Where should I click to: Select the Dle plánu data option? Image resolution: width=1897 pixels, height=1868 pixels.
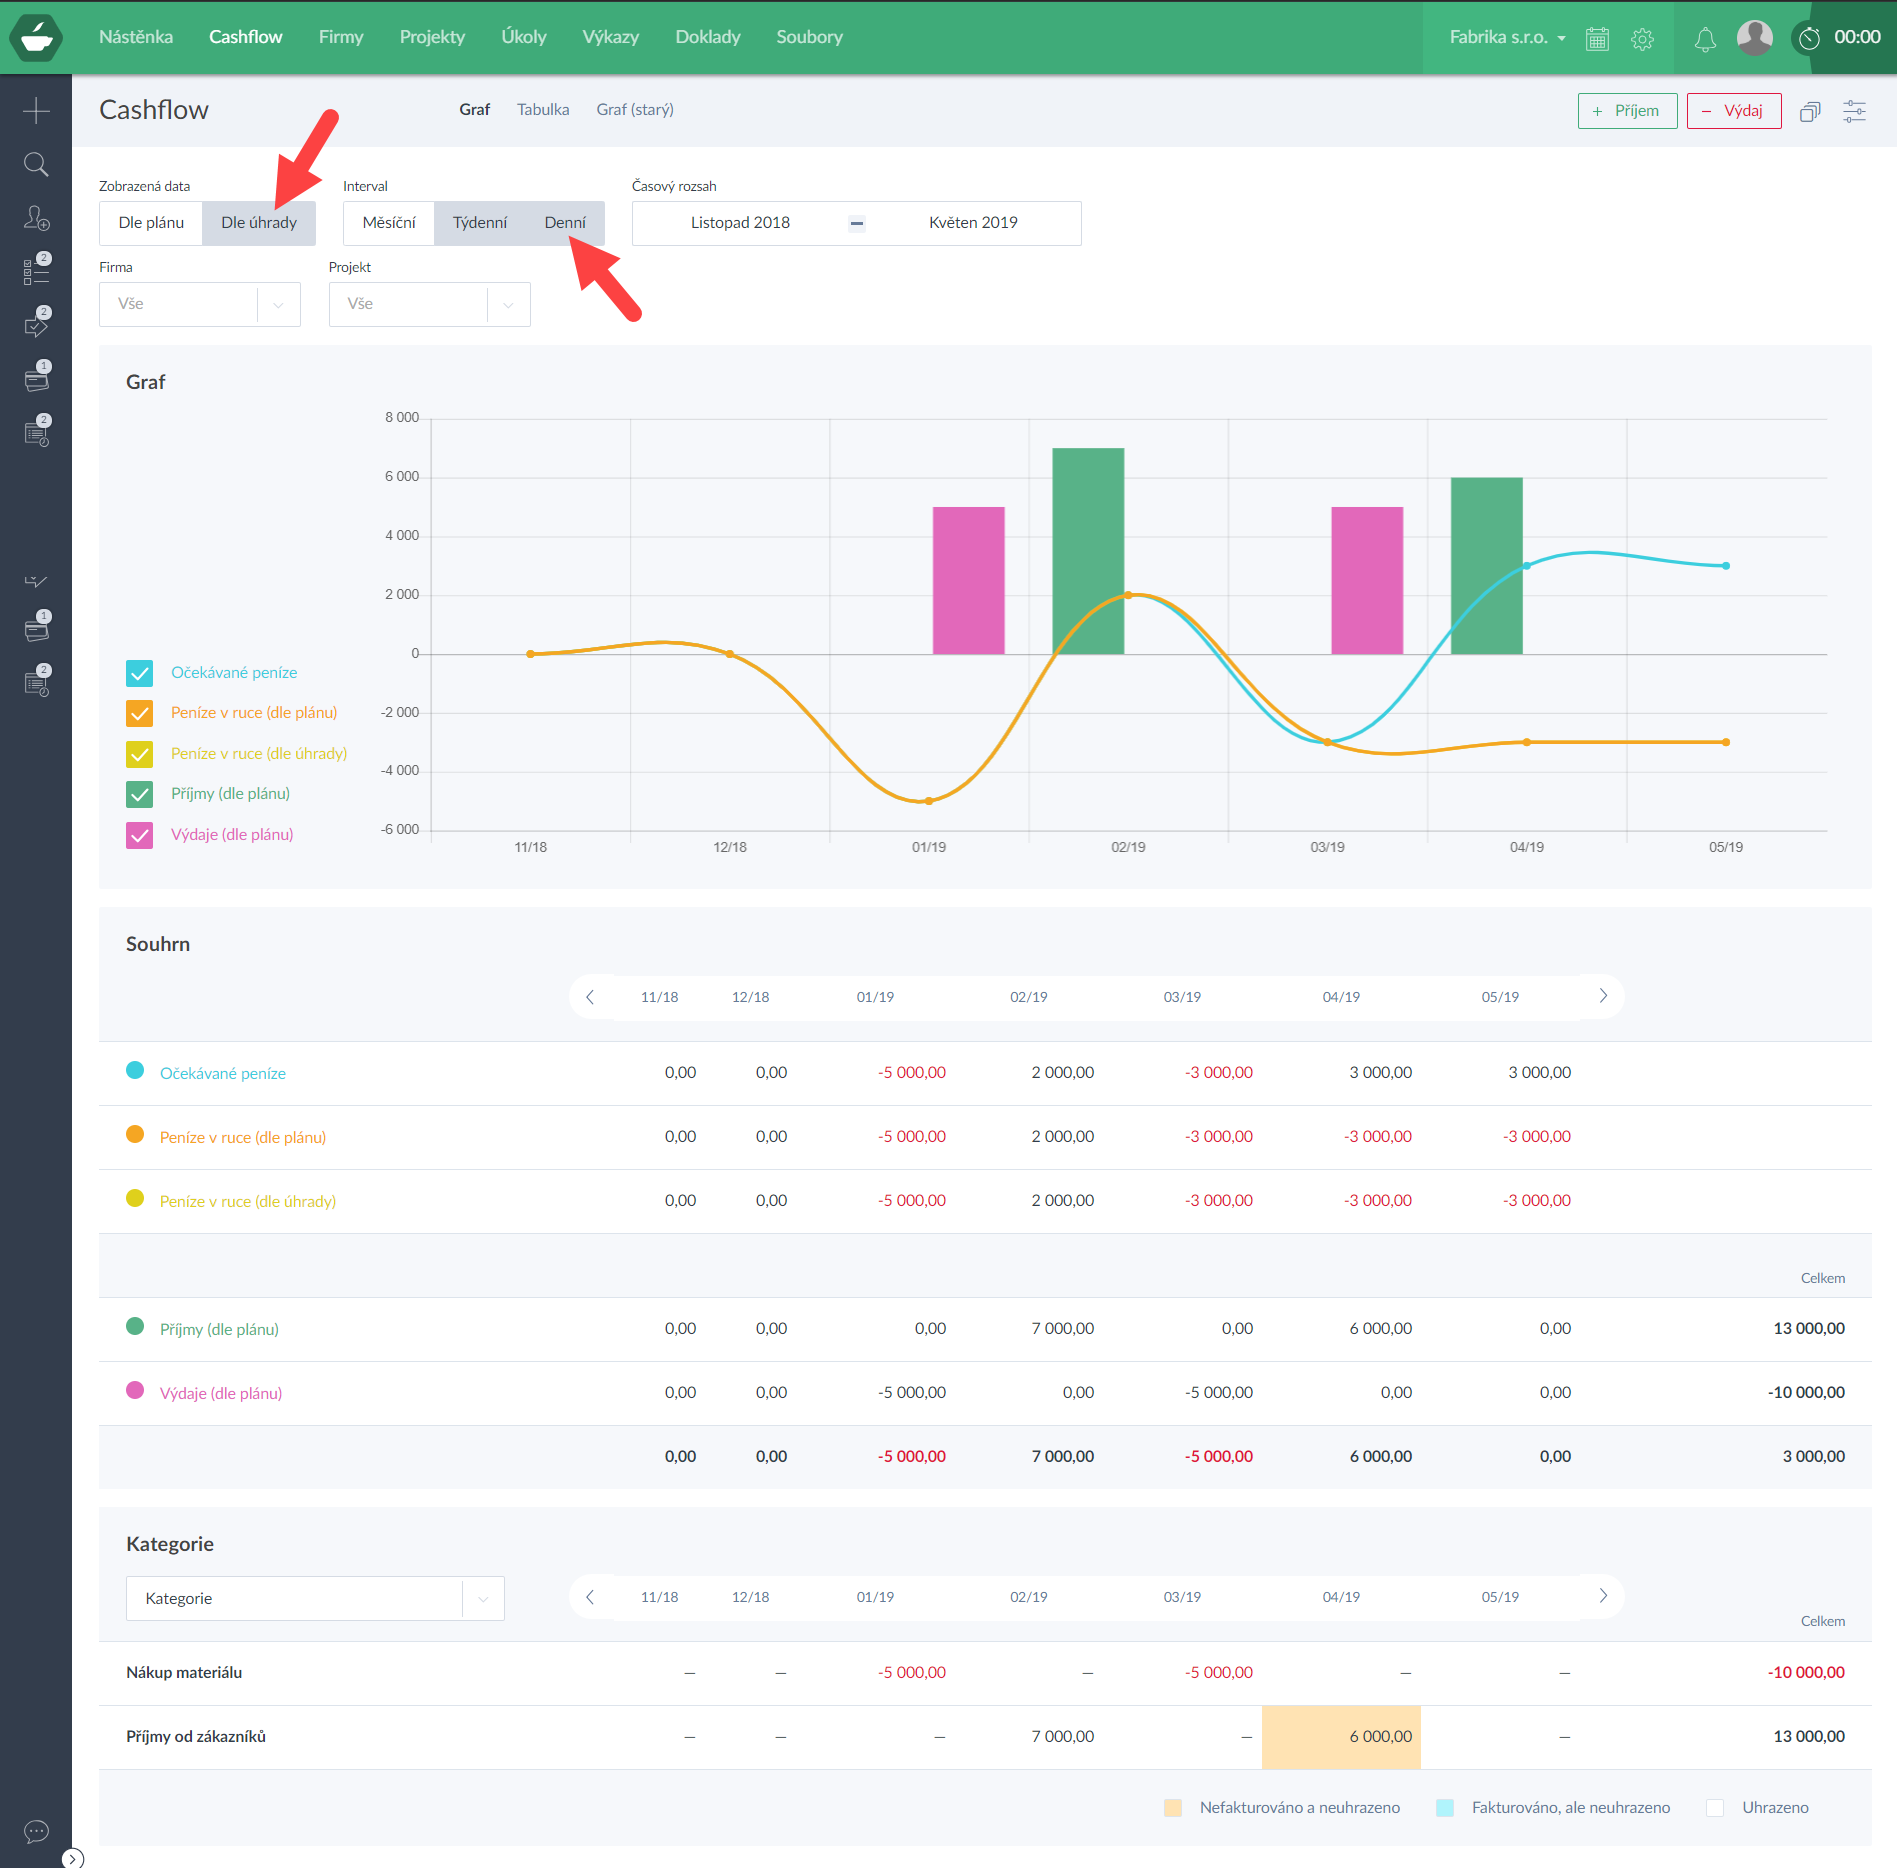click(151, 223)
